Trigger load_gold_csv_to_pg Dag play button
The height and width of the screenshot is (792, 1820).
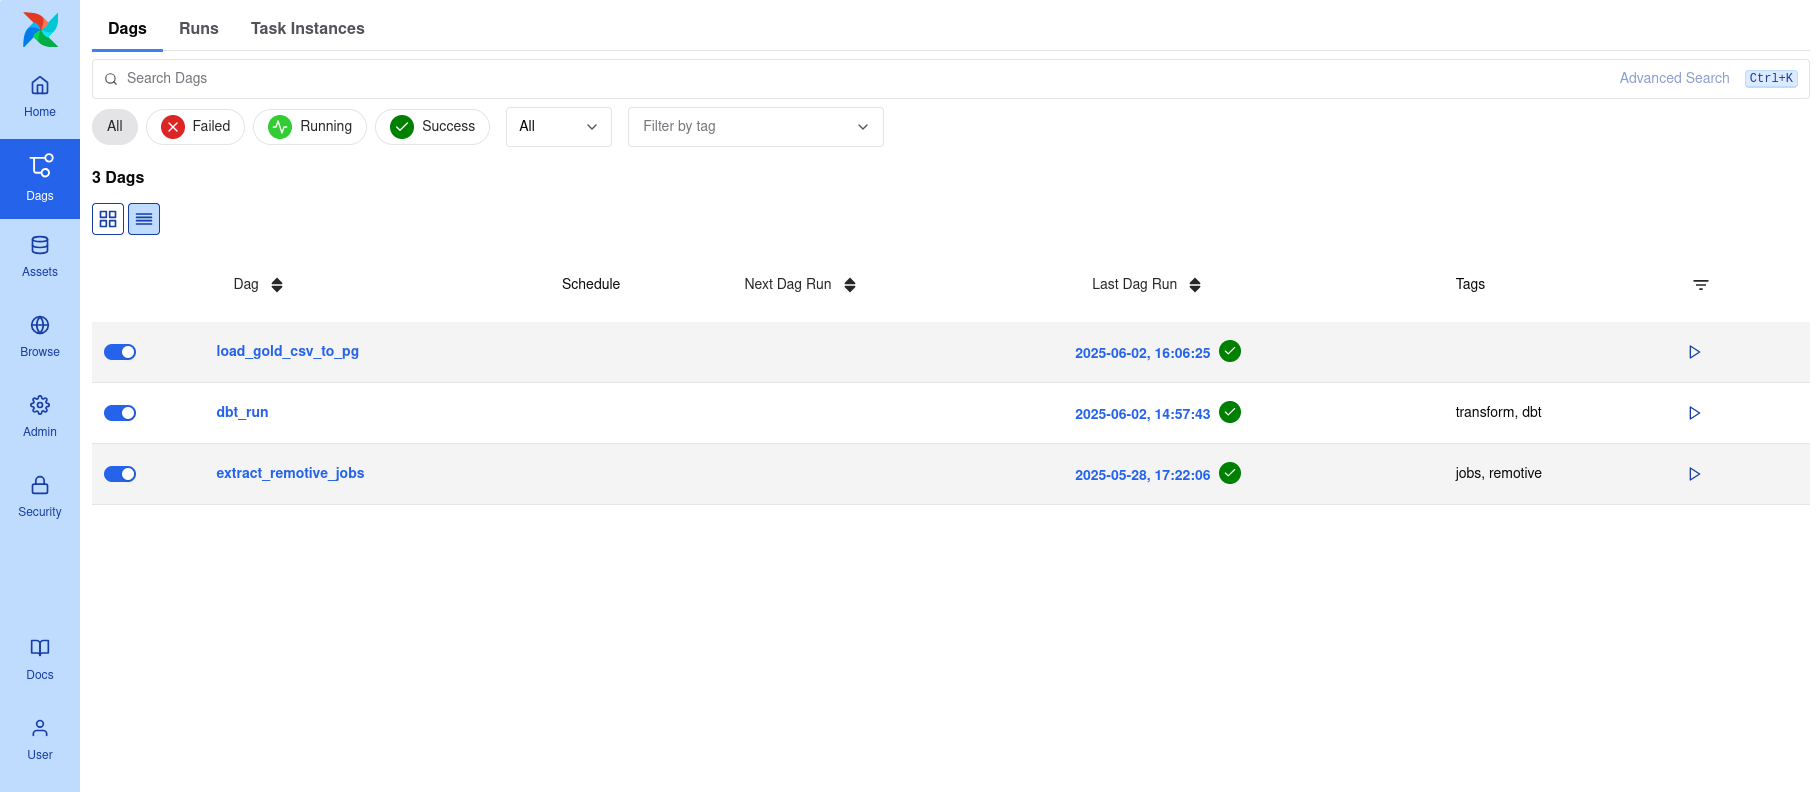pos(1694,352)
